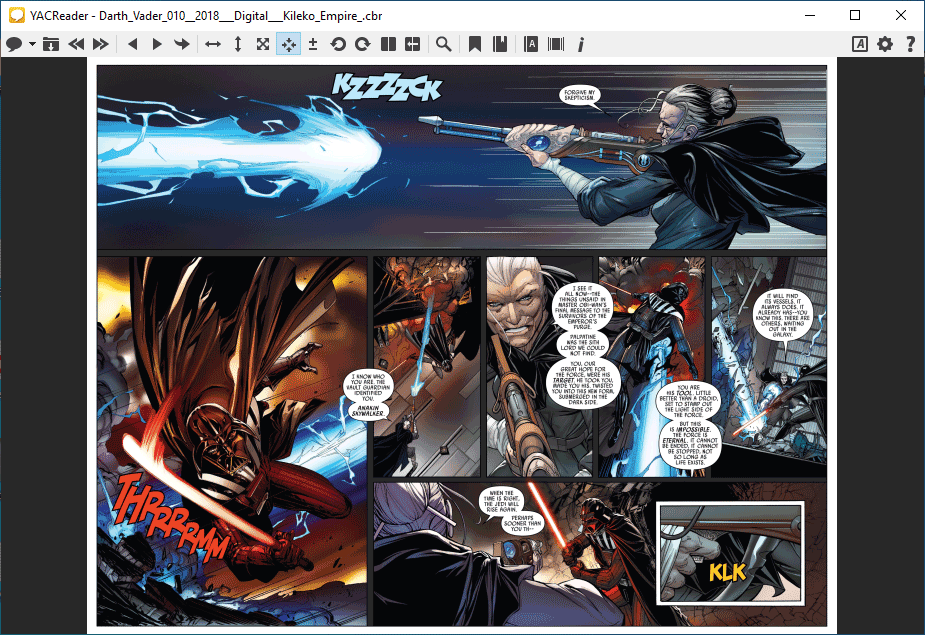
Task: Open the dictionary/translator book icon
Action: [x=531, y=44]
